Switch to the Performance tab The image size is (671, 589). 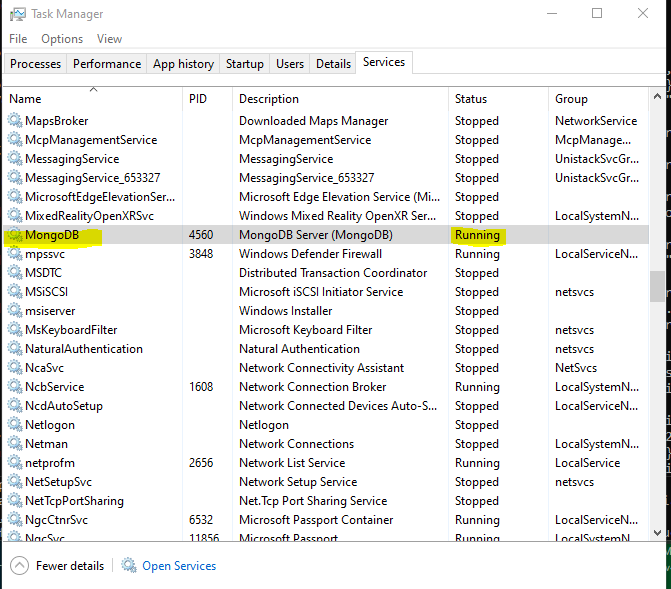(x=107, y=64)
